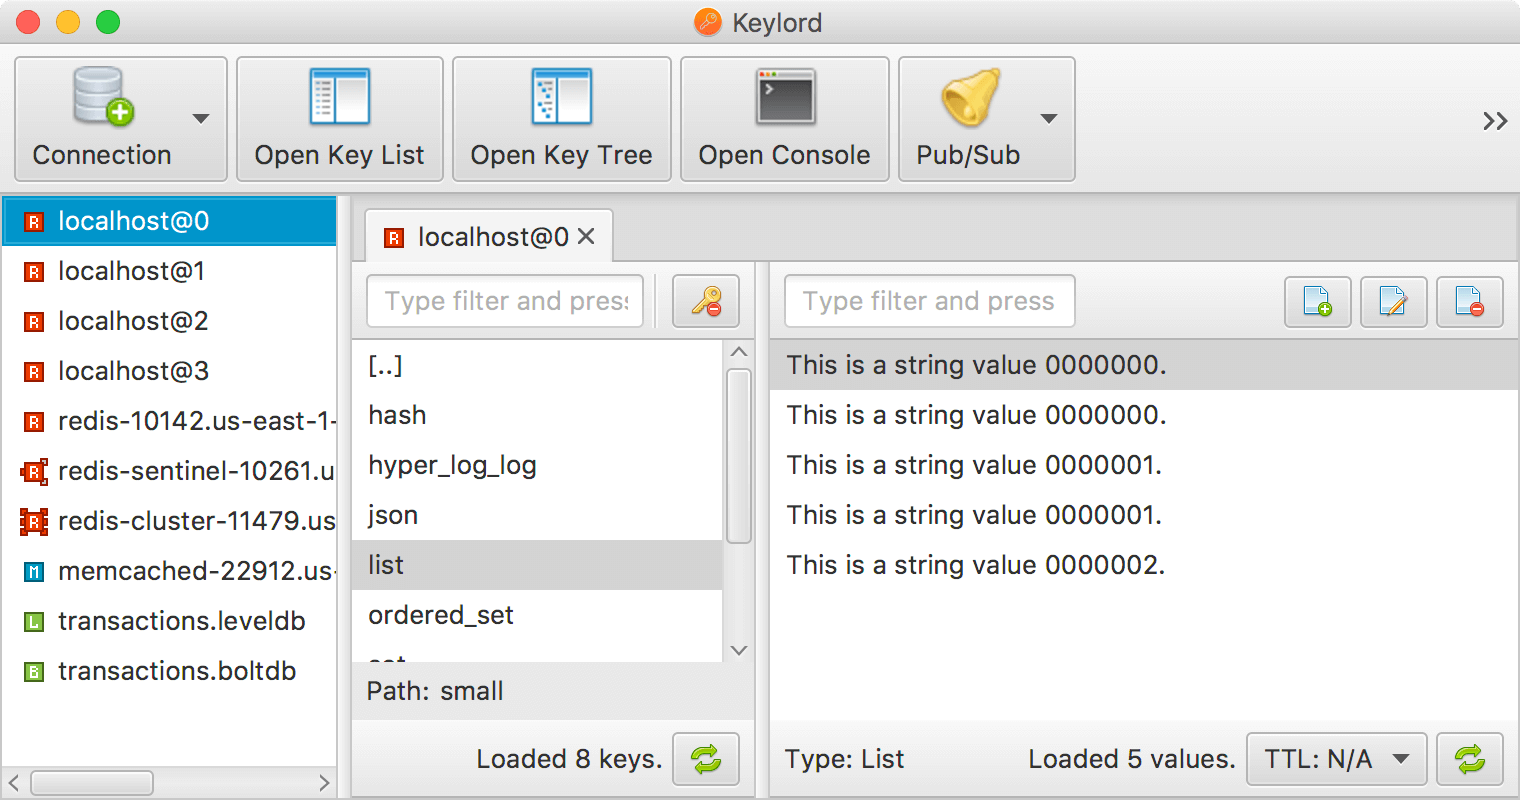
Task: Click the delete key icon button
Action: [x=706, y=301]
